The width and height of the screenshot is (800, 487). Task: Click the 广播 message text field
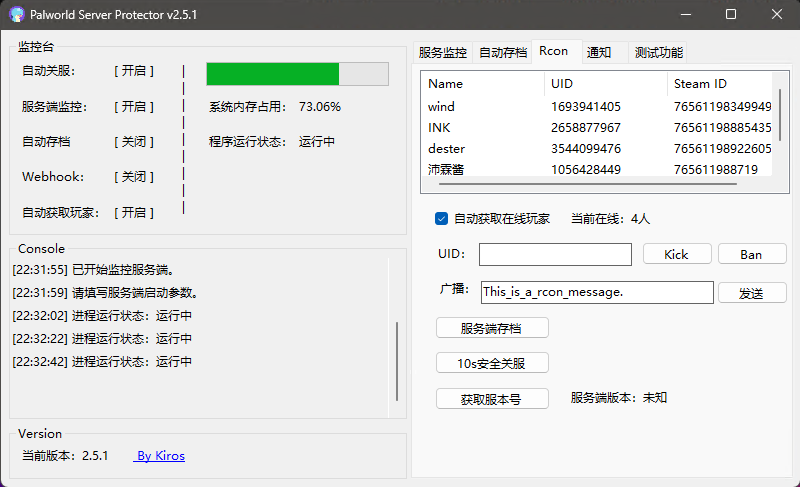point(597,292)
